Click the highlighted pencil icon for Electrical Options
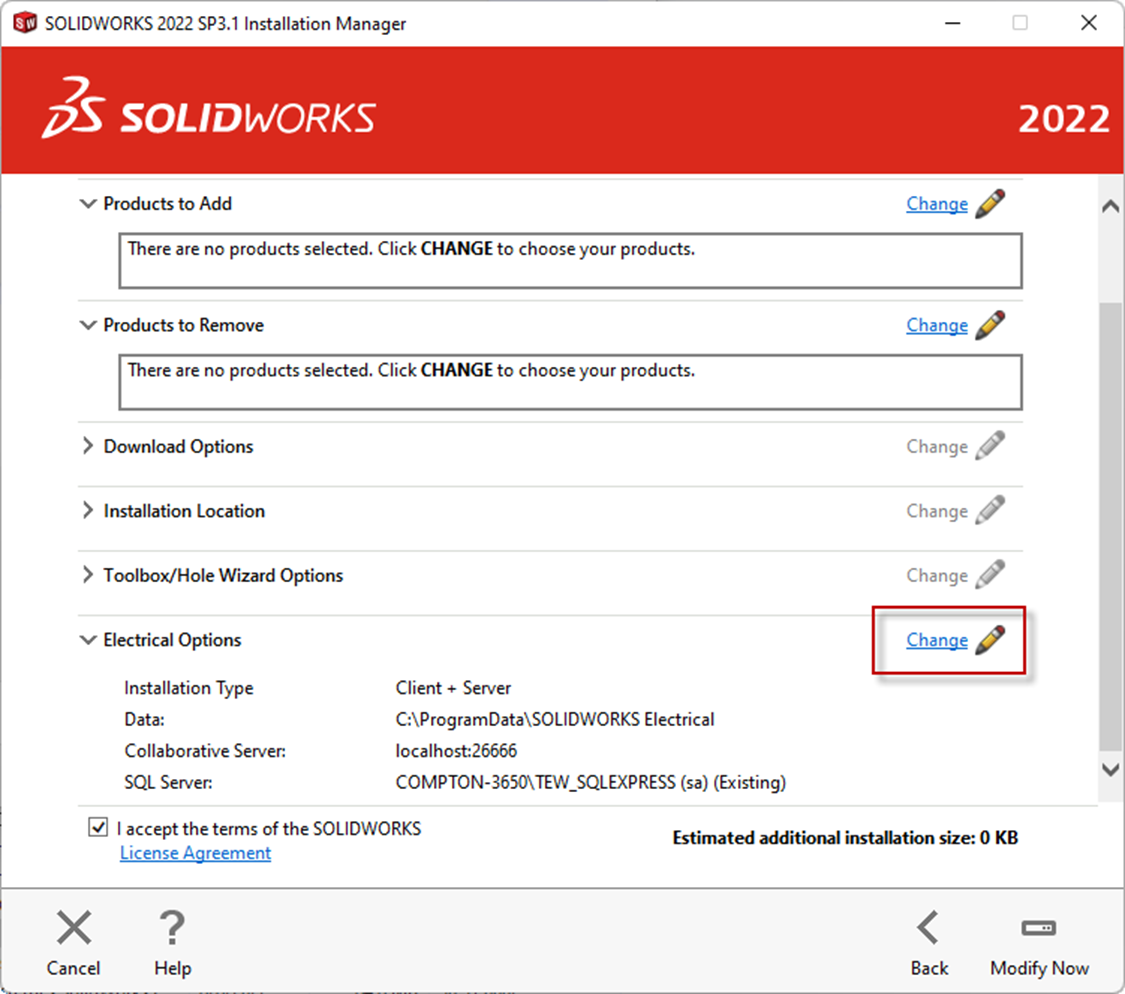This screenshot has height=994, width=1125. 991,640
